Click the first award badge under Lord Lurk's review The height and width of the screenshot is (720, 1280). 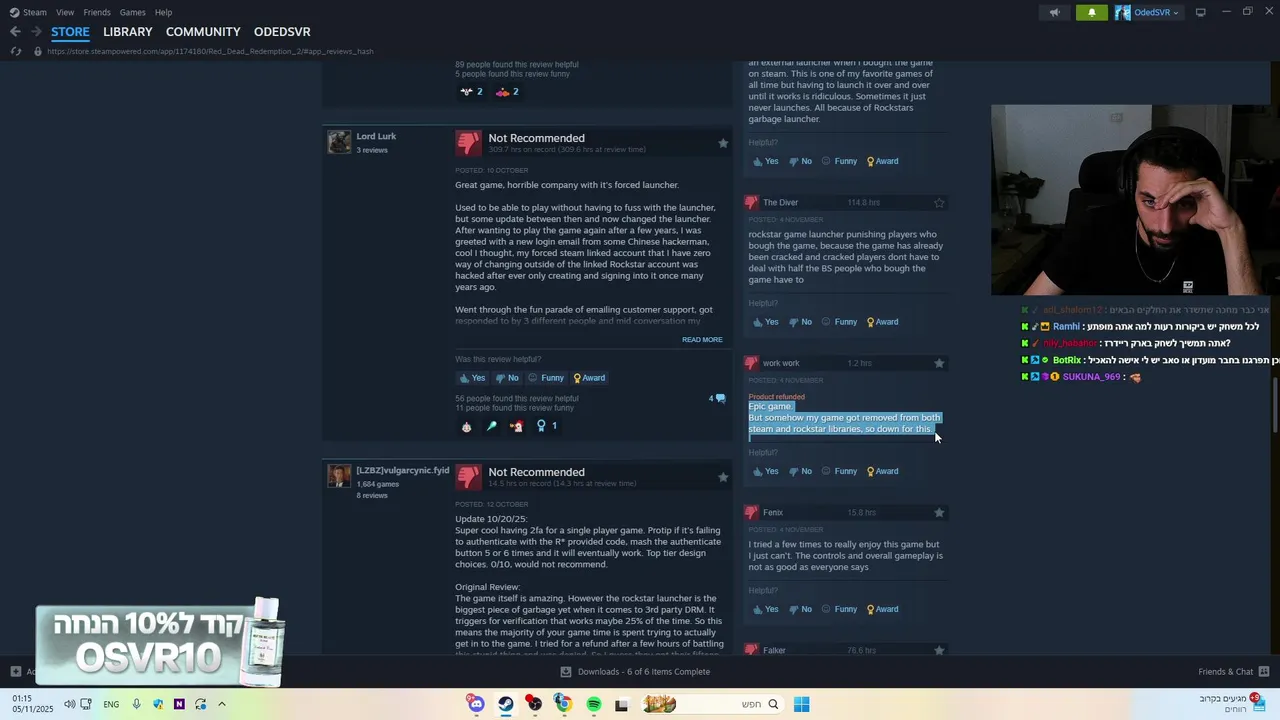point(466,426)
